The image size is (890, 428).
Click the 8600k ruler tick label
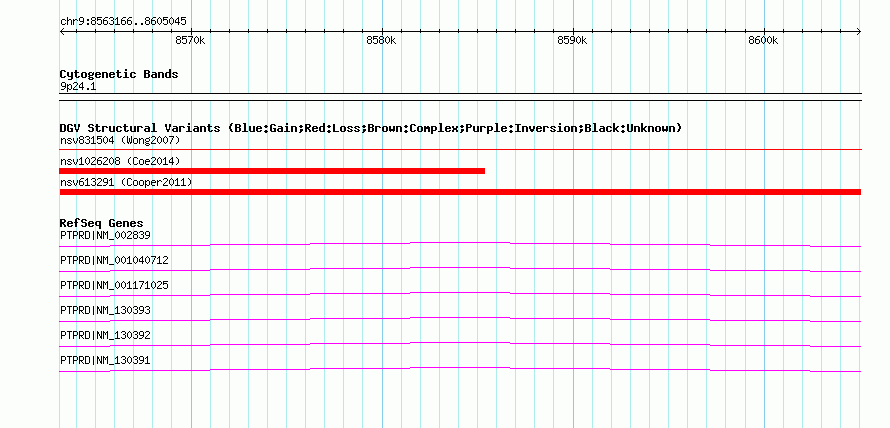(x=763, y=41)
